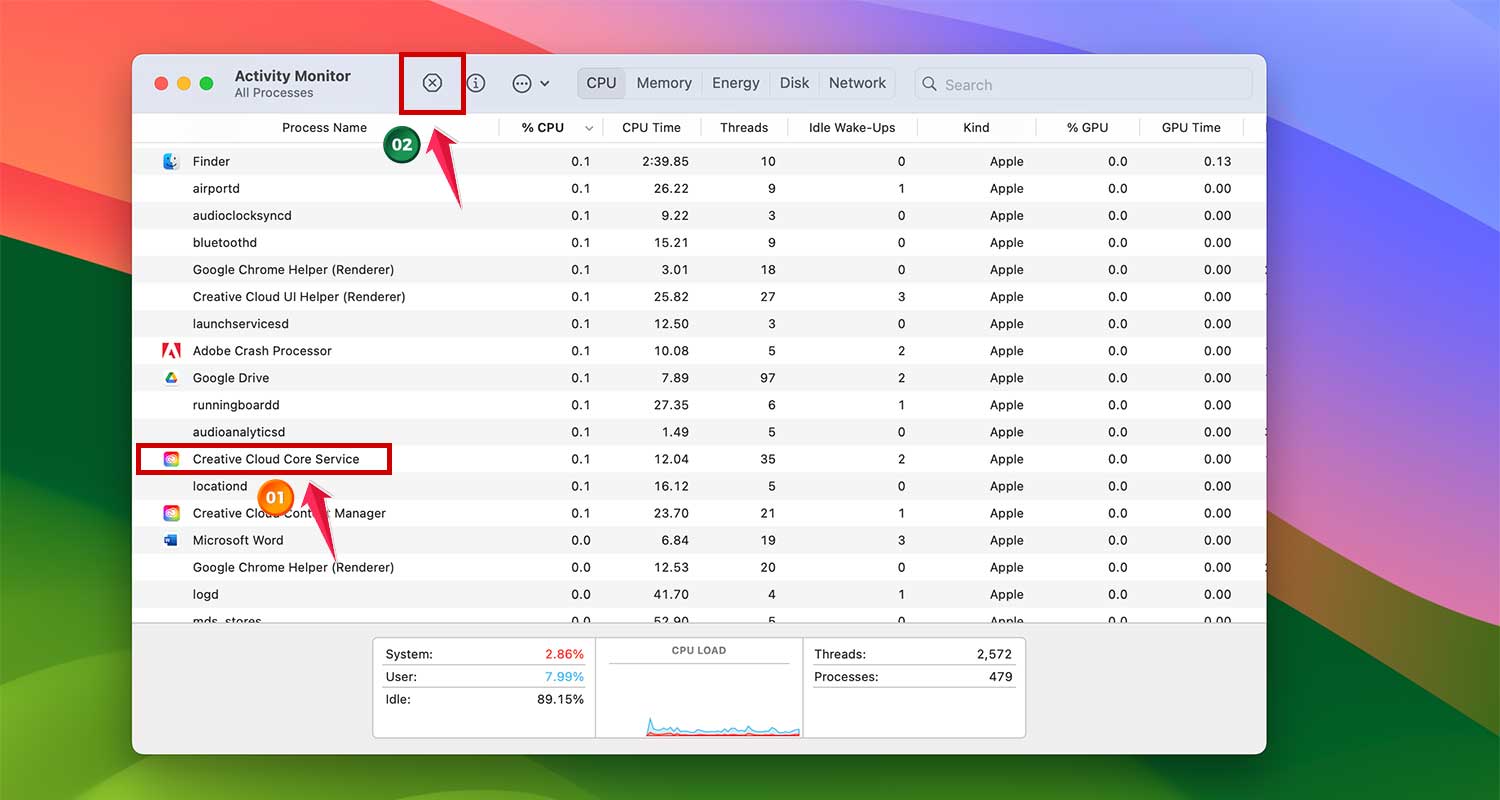Click the Creative Cloud Content Manager icon
This screenshot has height=800, width=1500.
click(170, 513)
